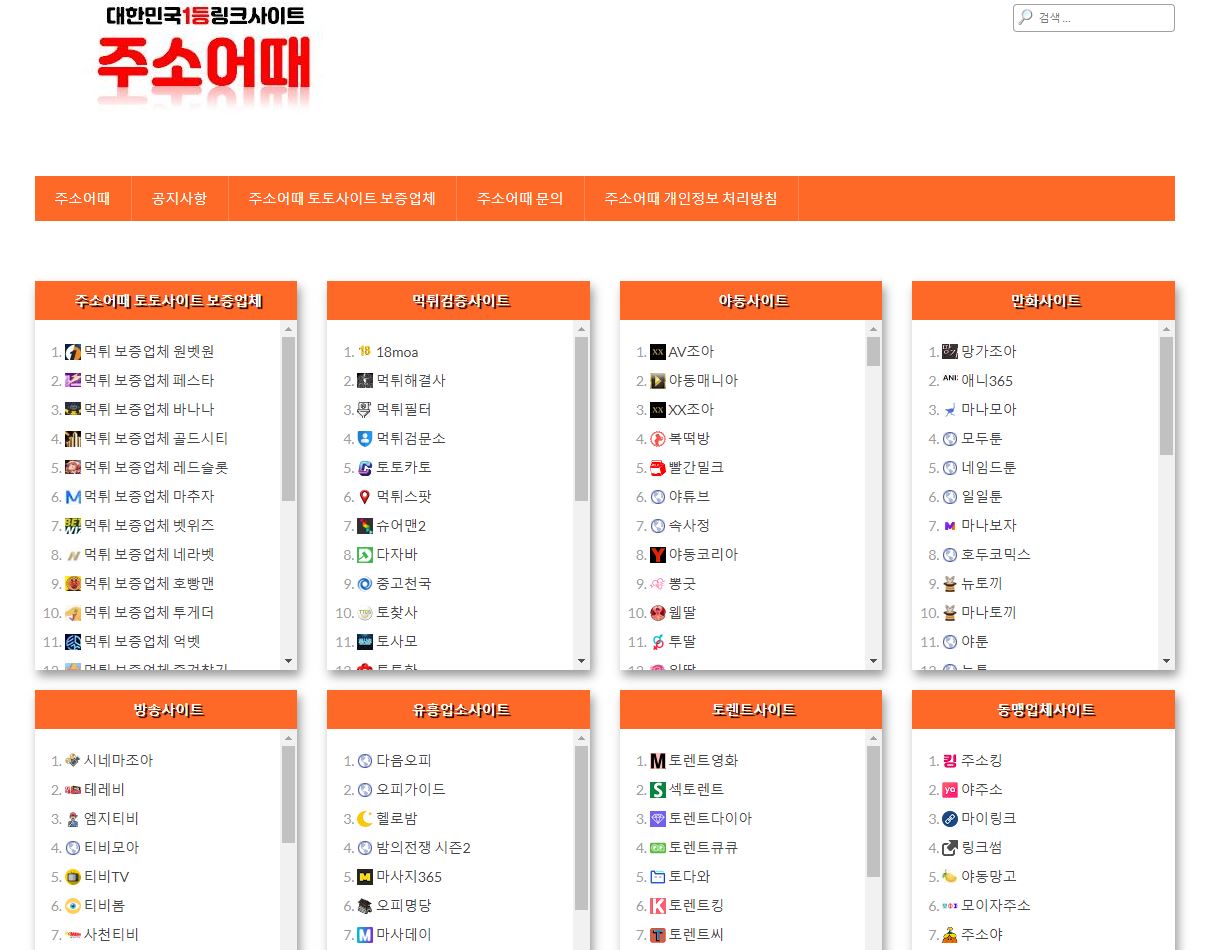Click scroll-up arrow in 방송사이트 list
The image size is (1219, 950).
(289, 738)
